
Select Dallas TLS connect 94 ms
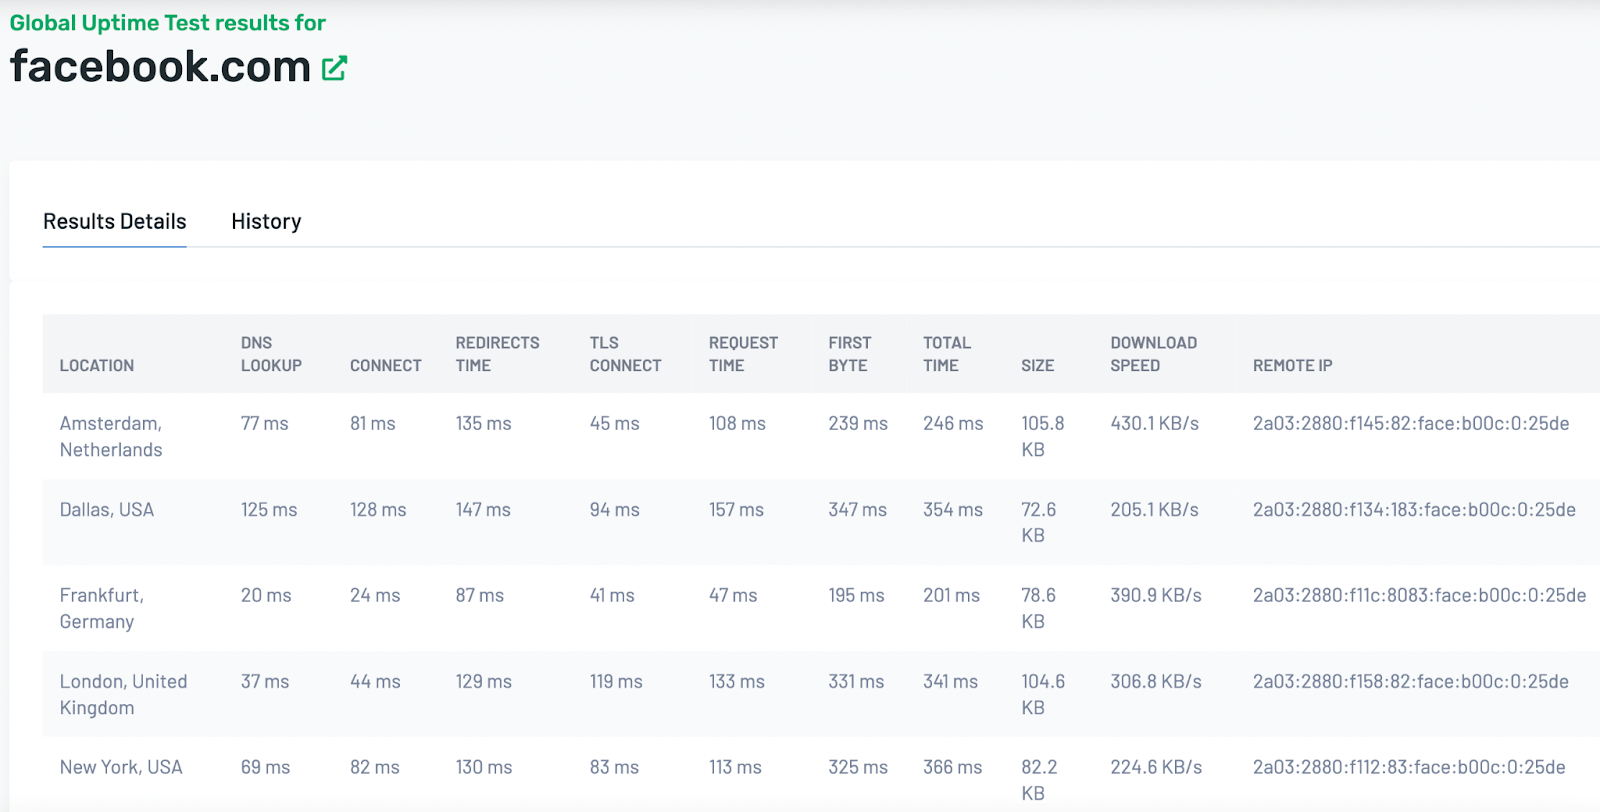click(x=615, y=510)
